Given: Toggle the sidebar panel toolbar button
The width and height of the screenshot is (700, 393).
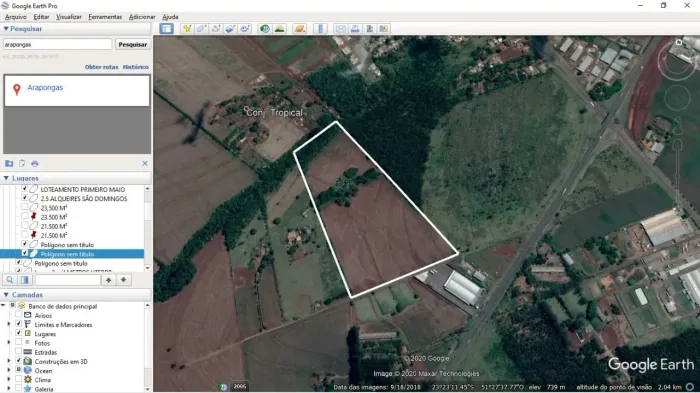Looking at the screenshot, I should coord(167,29).
